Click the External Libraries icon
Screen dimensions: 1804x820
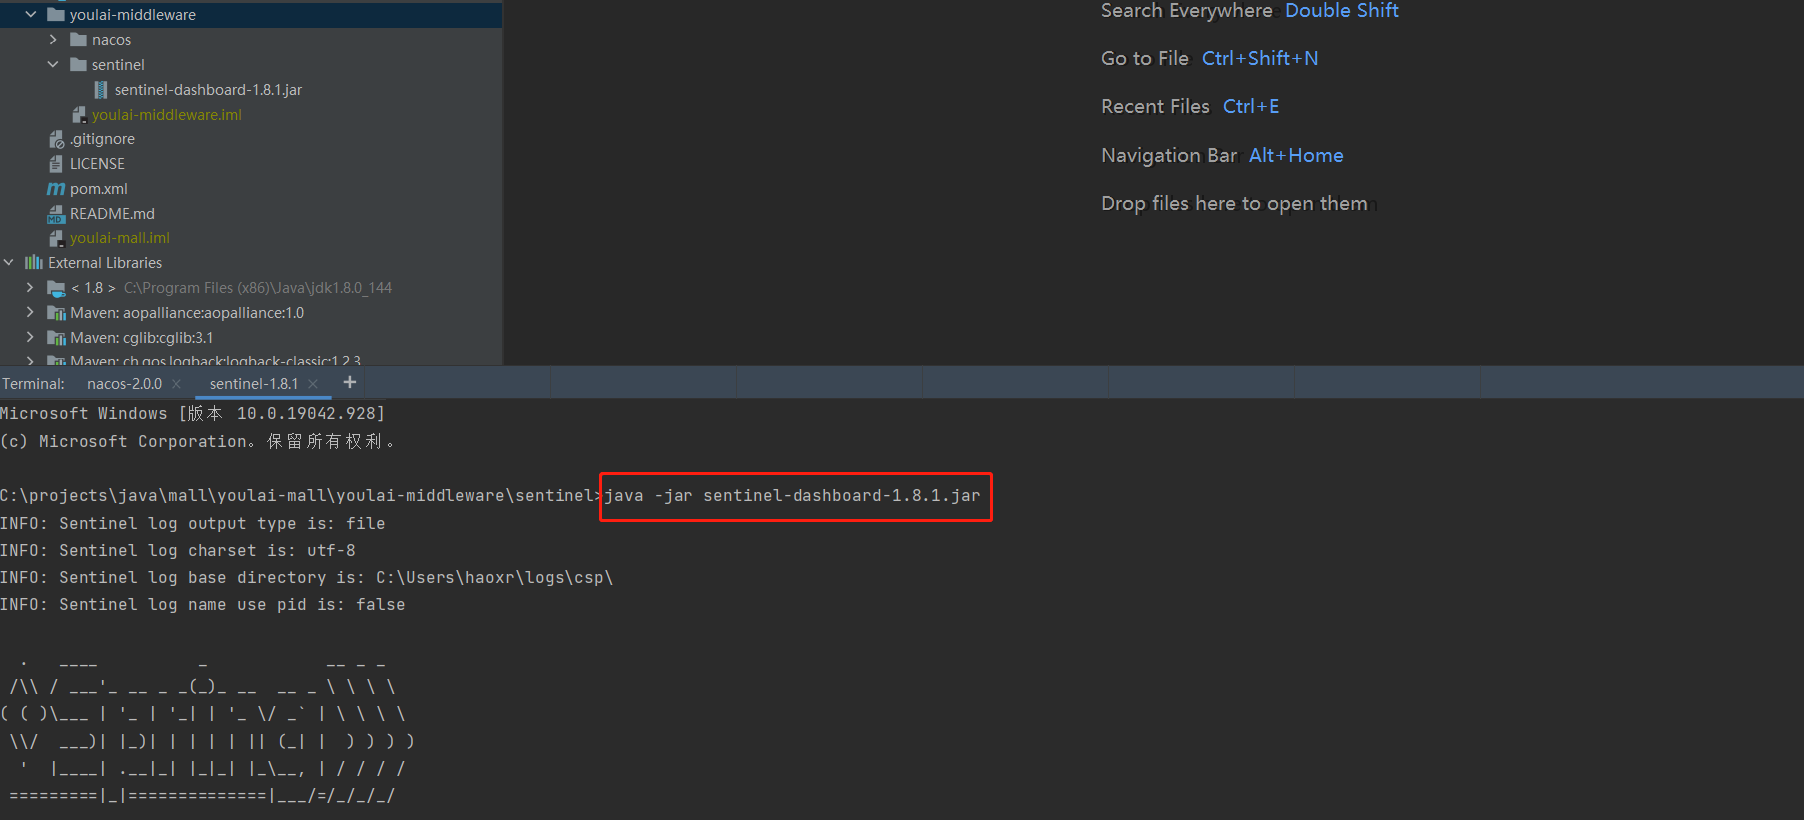34,263
